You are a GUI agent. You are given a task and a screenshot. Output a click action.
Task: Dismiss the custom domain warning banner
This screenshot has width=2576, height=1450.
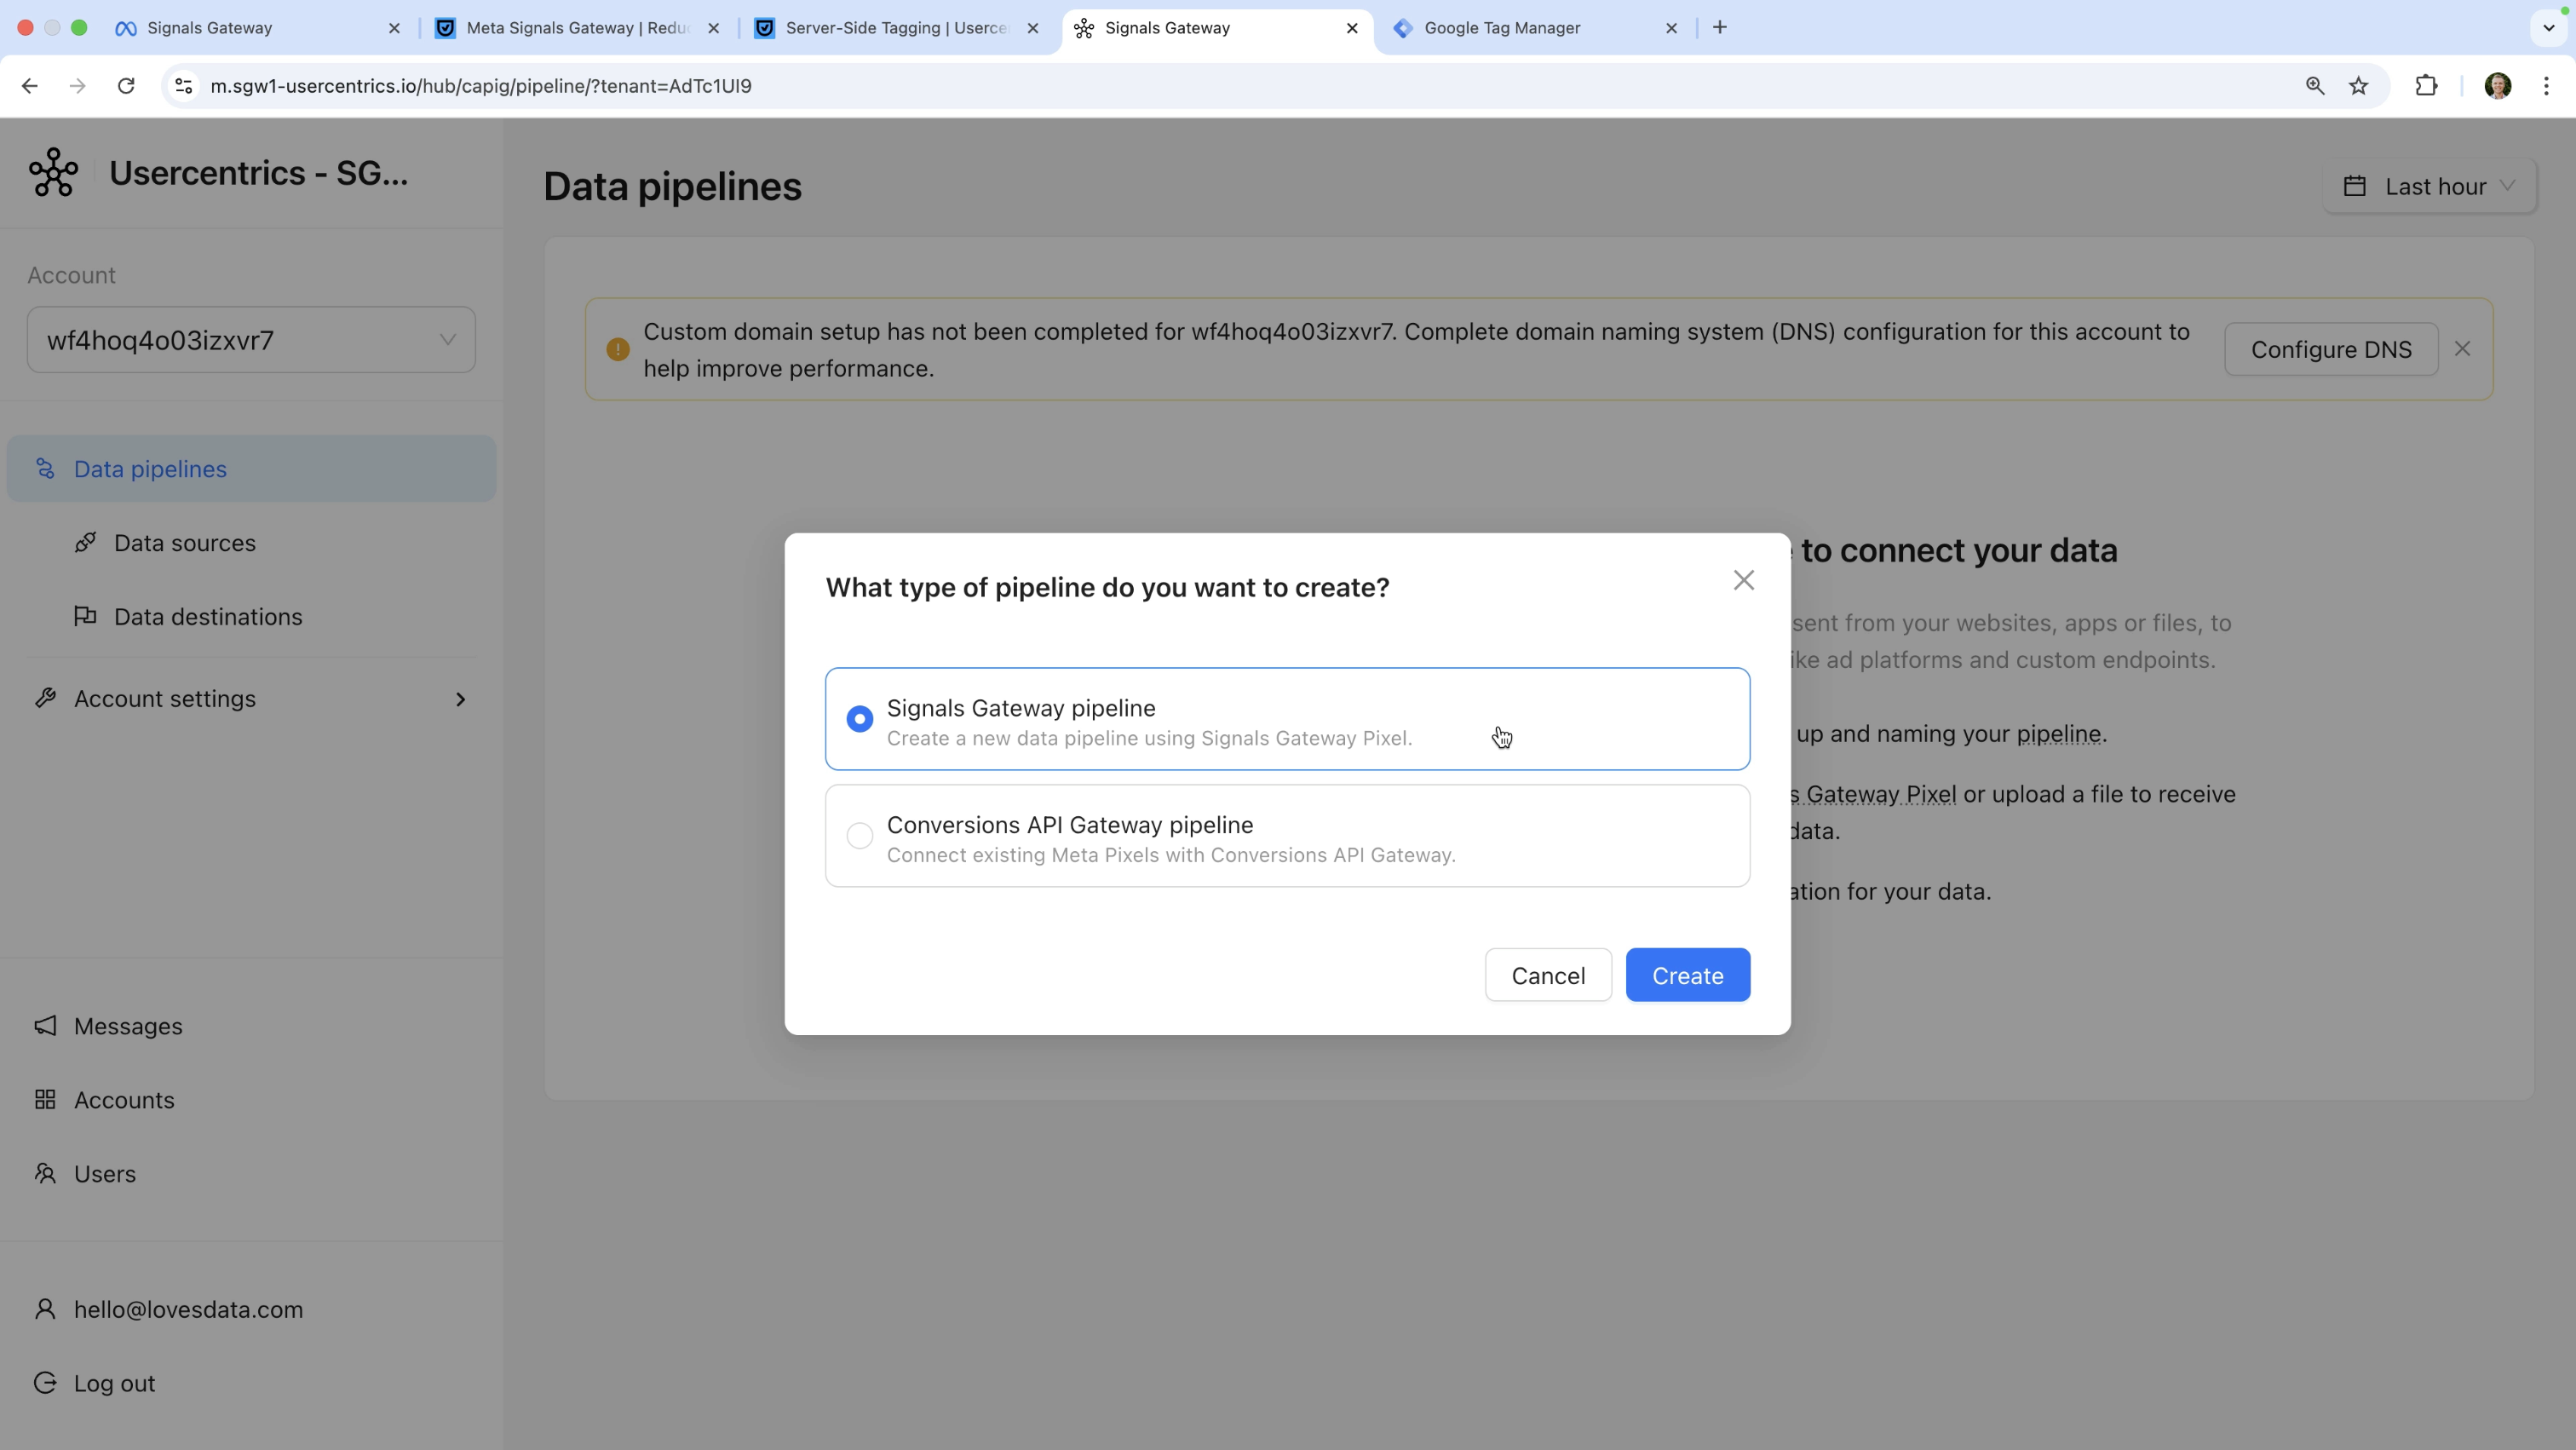click(2462, 349)
